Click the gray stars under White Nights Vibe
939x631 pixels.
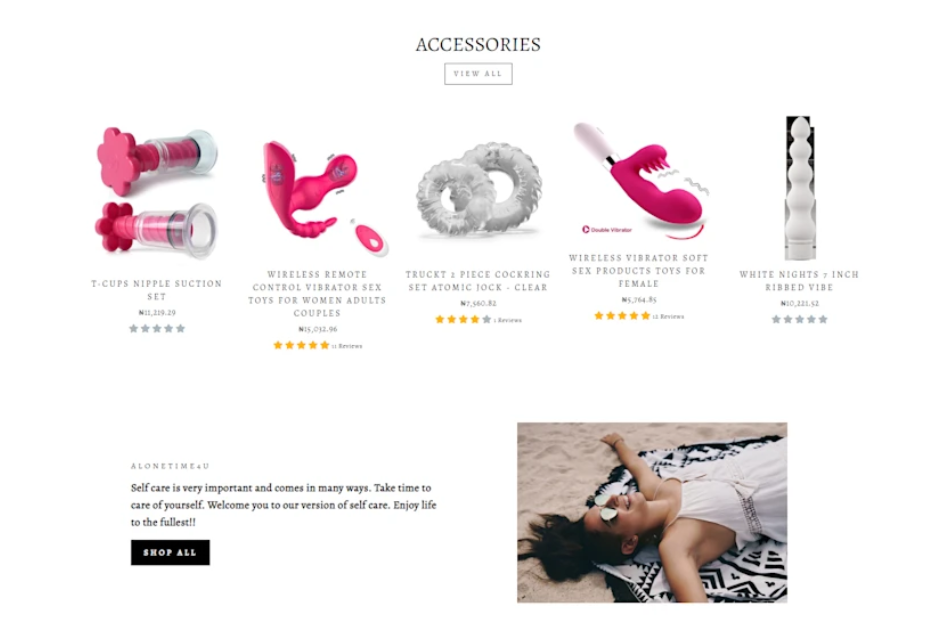(799, 319)
